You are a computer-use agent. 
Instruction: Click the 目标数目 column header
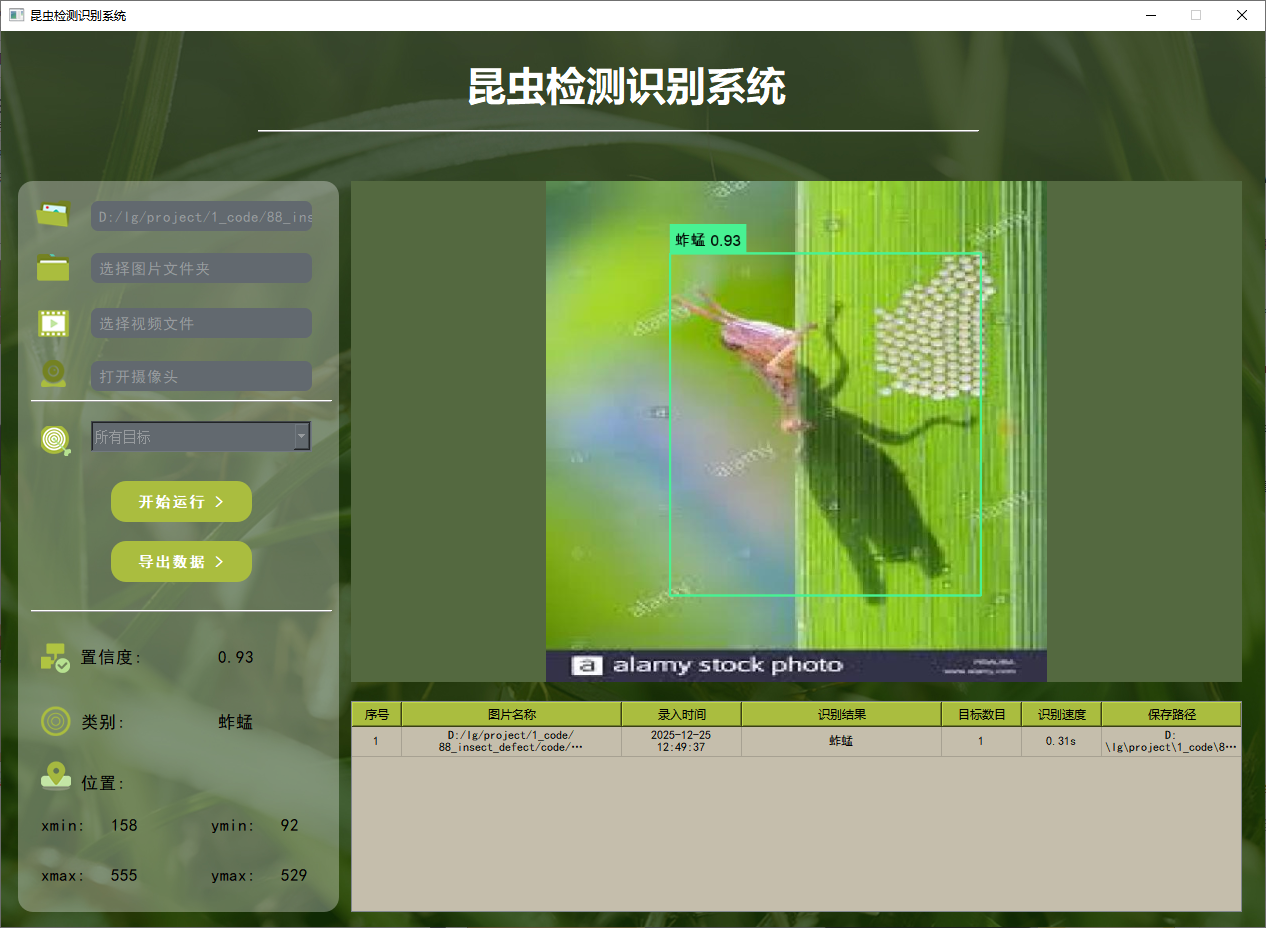[x=981, y=714]
